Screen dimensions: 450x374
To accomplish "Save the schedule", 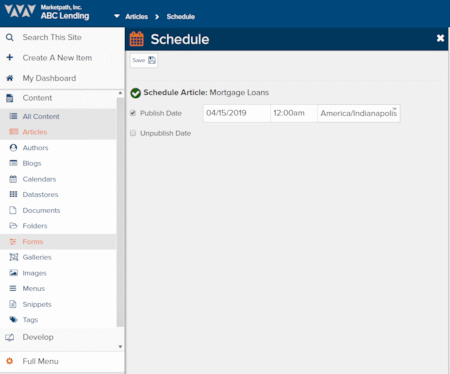I will (144, 60).
